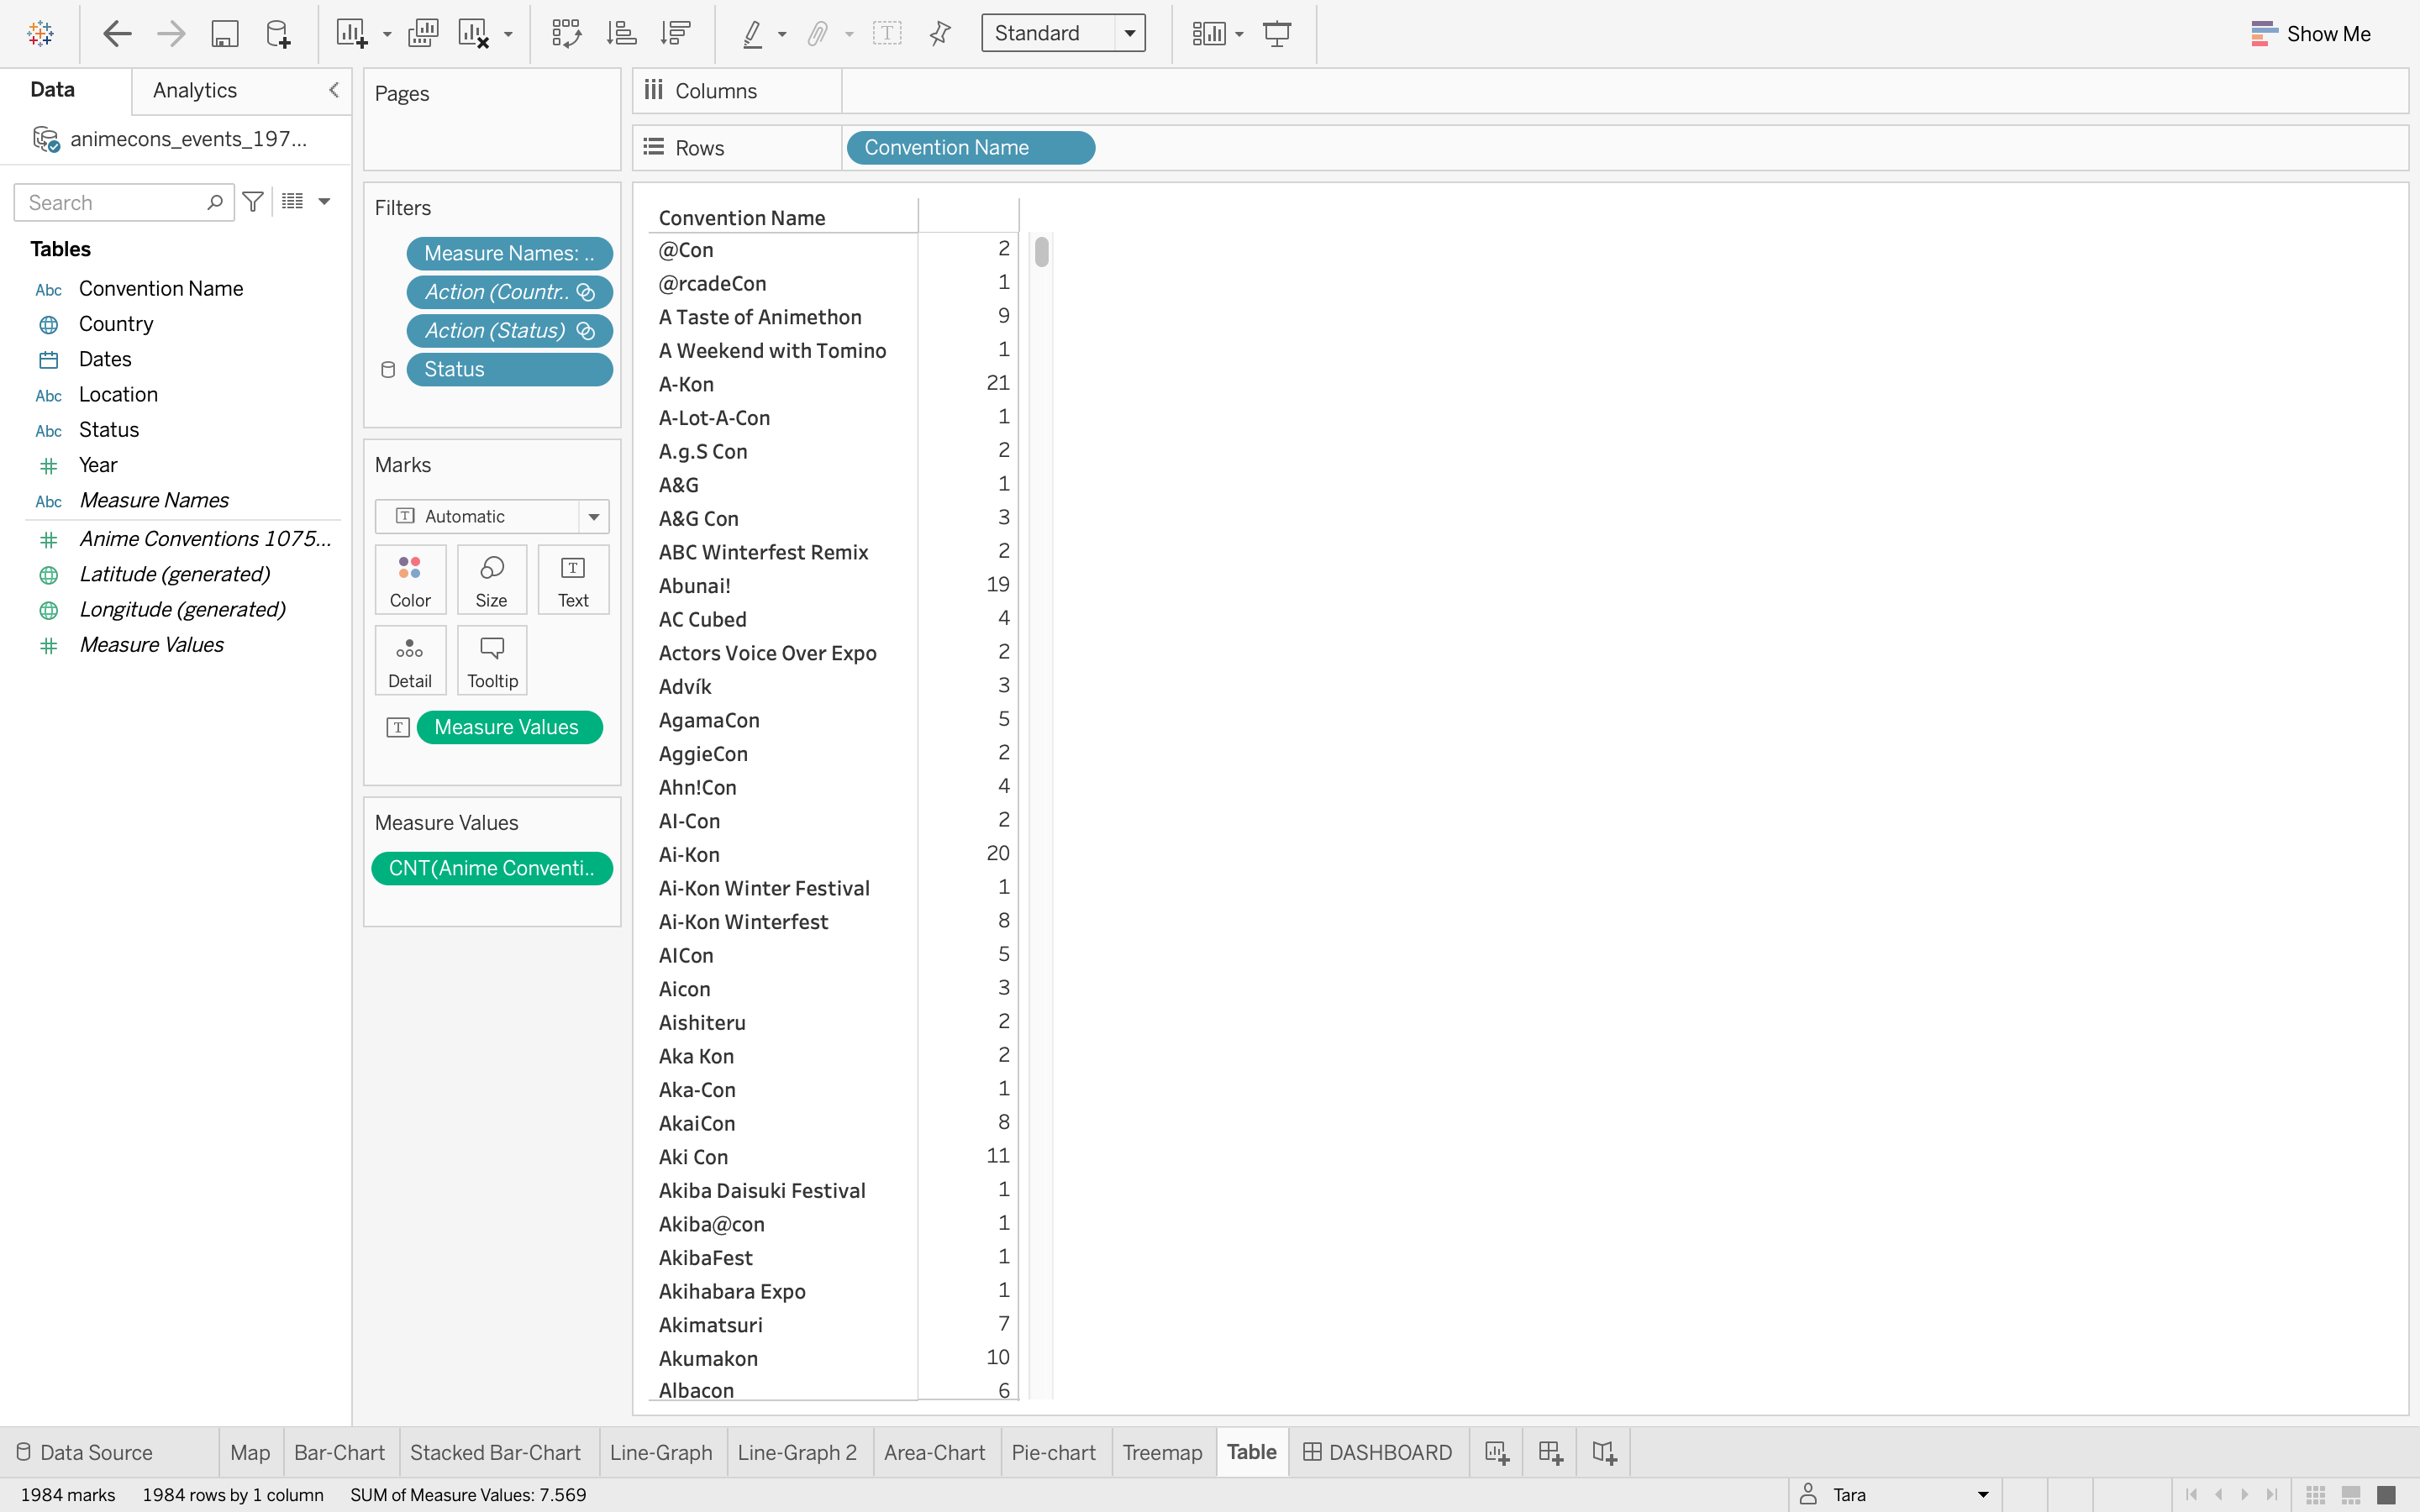Switch to the show filmstrip view icon
This screenshot has width=2420, height=1512.
click(2351, 1494)
